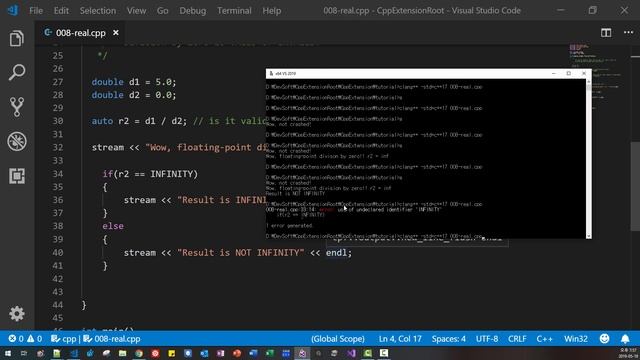This screenshot has height=360, width=640.
Task: Click the VS Code logo in the title bar
Action: (x=13, y=10)
